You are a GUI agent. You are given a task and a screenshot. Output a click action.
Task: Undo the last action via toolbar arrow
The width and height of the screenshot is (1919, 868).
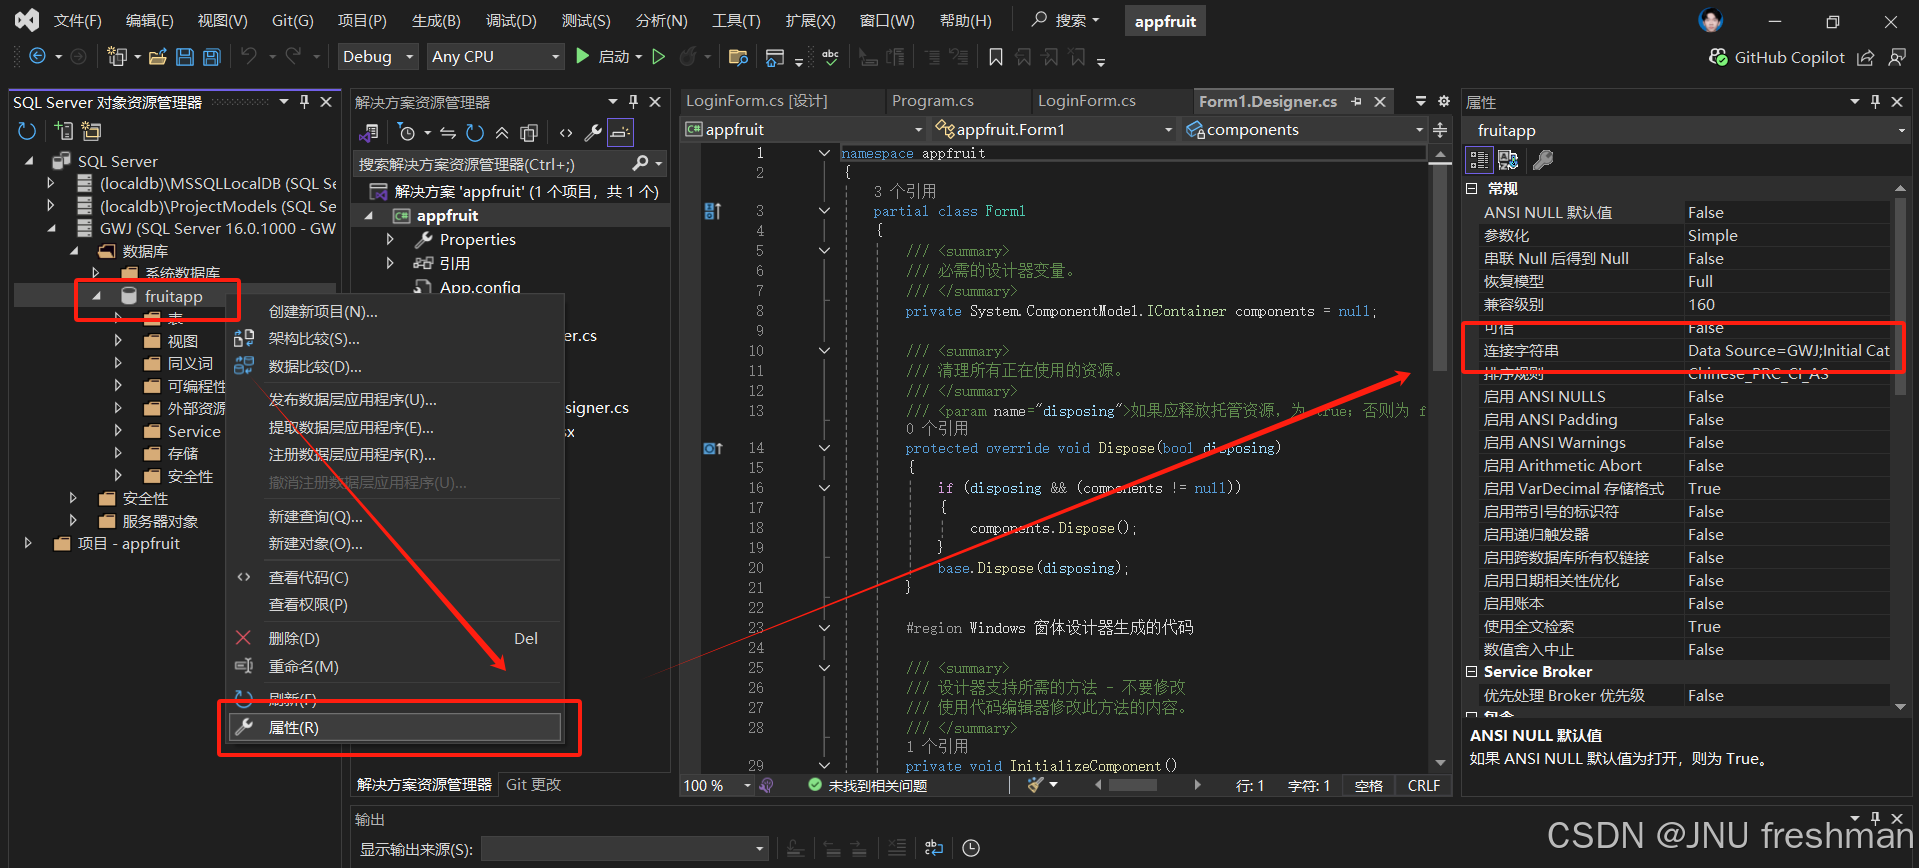[249, 57]
